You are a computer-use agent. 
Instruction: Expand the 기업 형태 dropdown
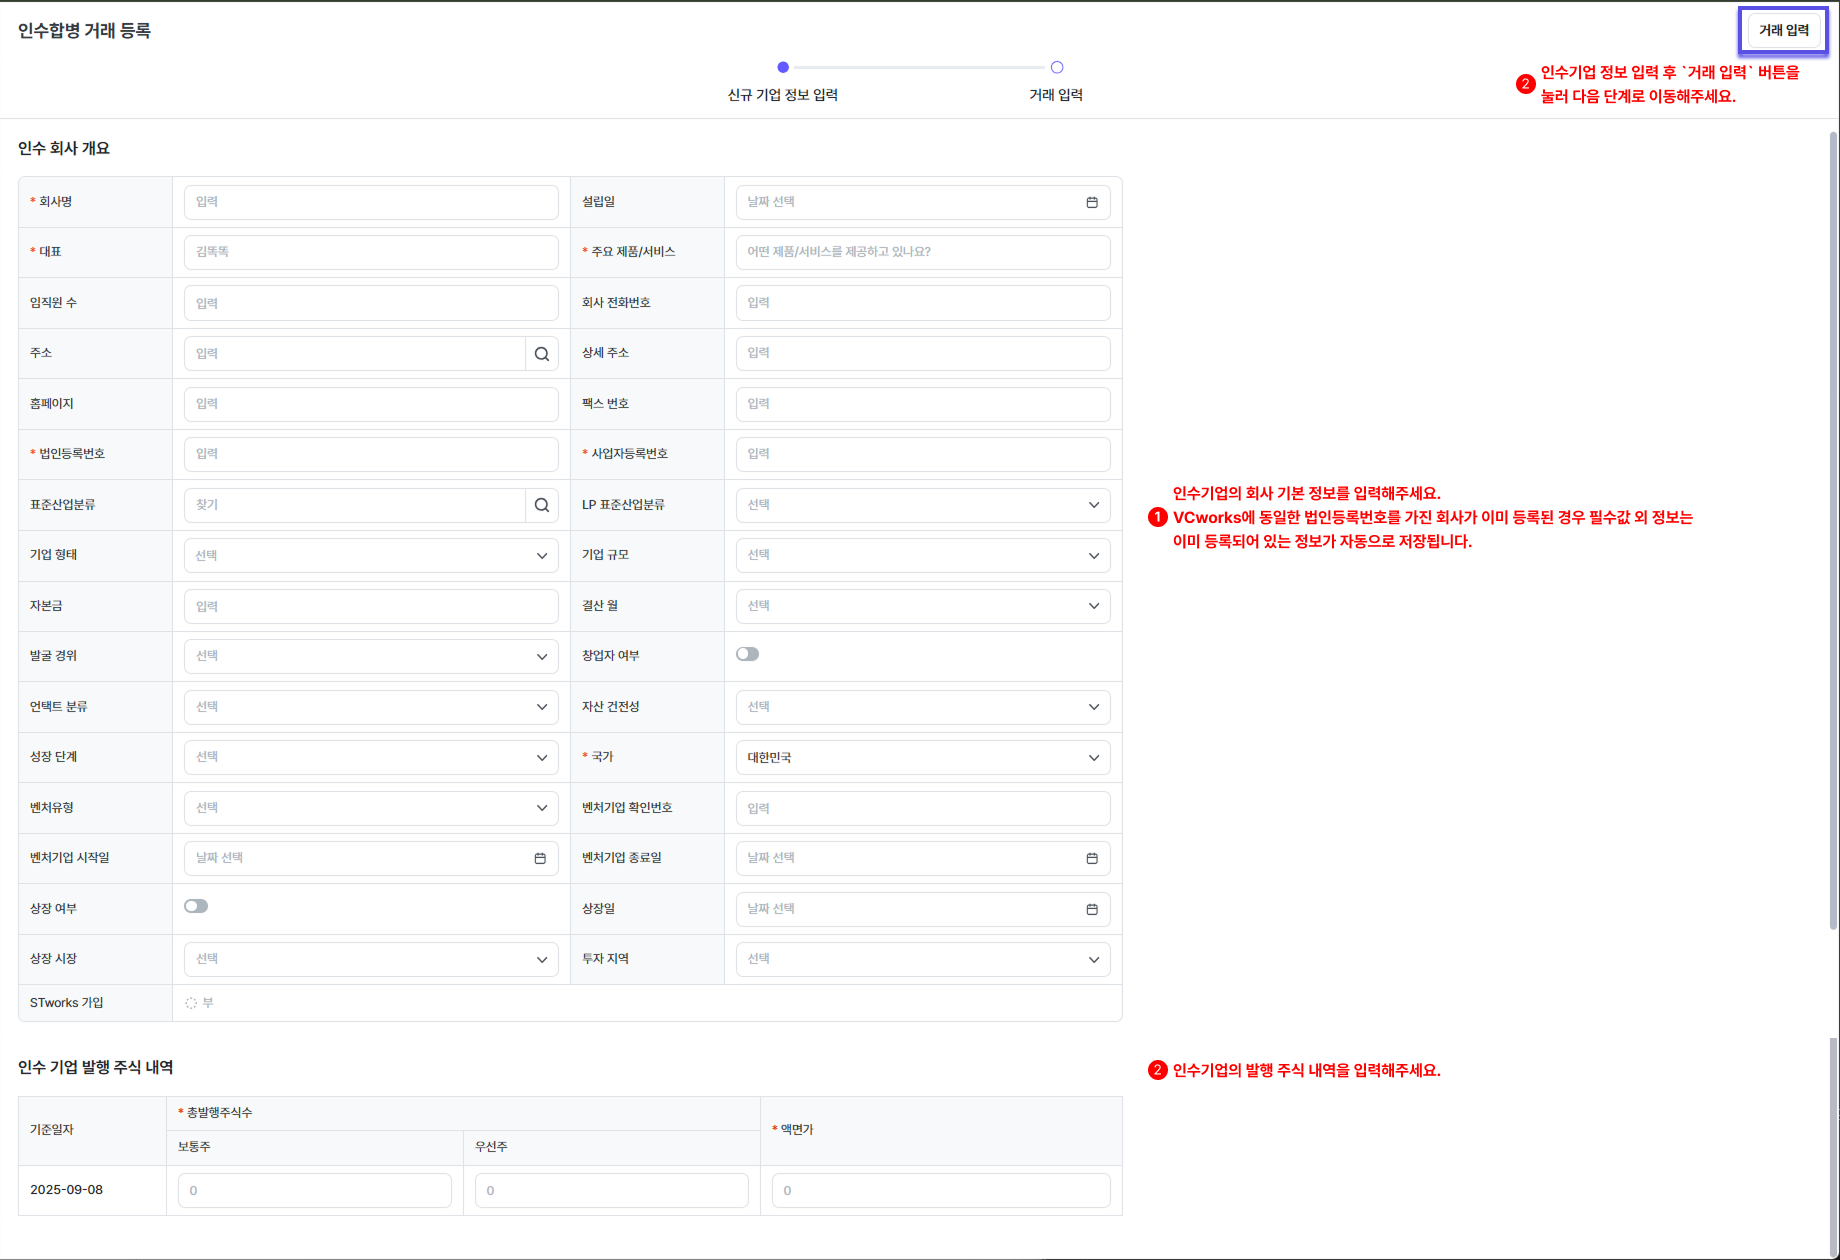click(x=370, y=556)
